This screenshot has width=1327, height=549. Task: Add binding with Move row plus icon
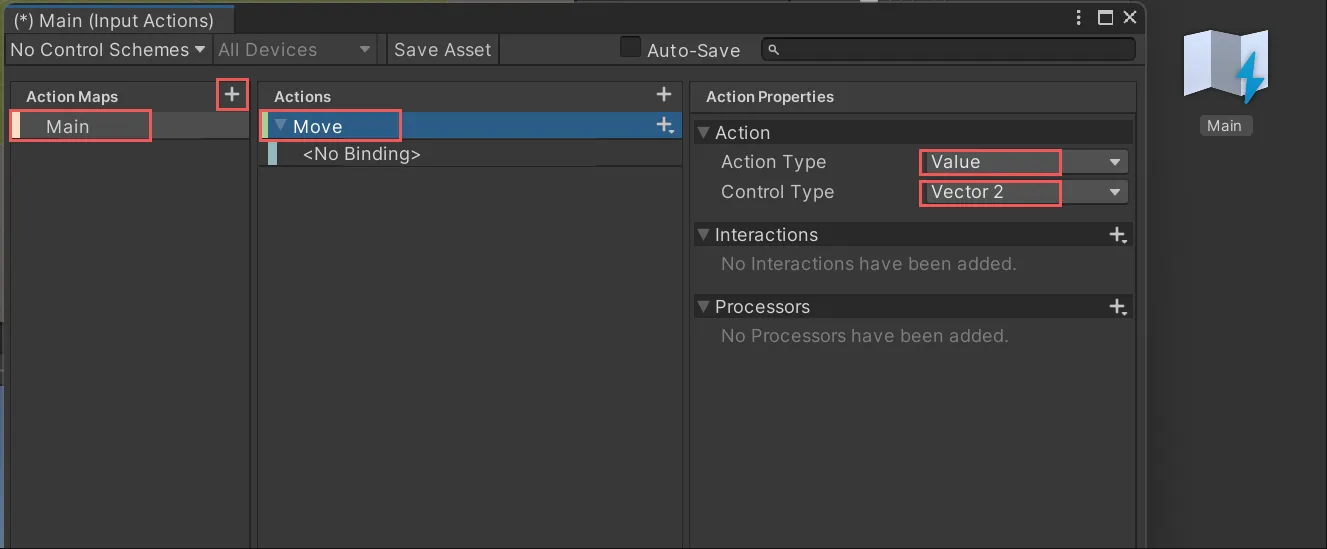point(664,126)
